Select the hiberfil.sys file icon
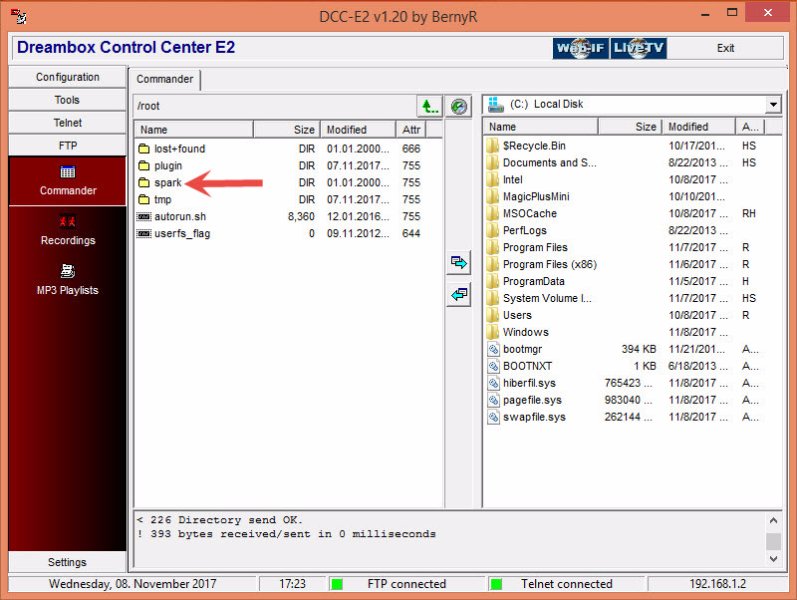 [x=493, y=383]
